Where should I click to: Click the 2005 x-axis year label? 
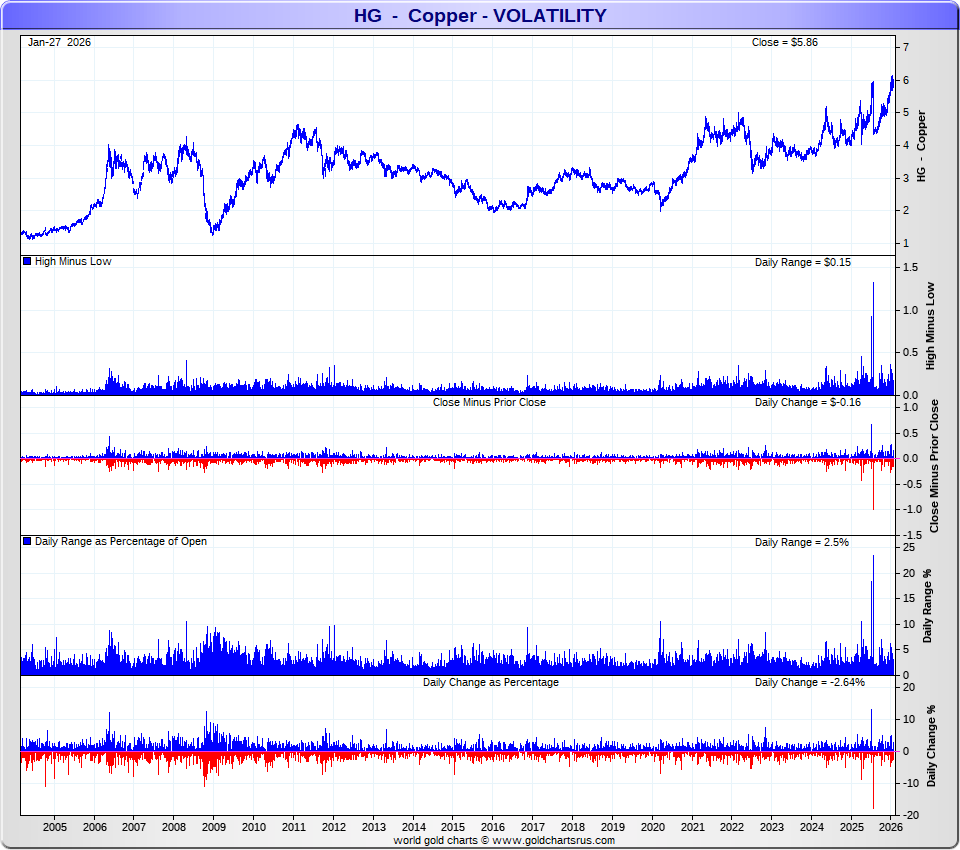coord(54,827)
